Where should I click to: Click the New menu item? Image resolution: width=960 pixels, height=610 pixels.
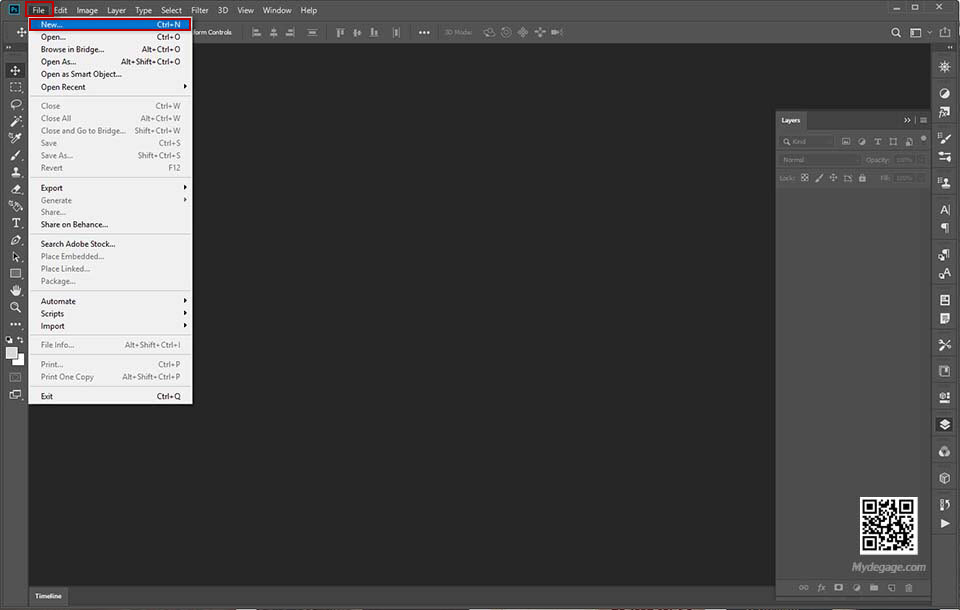[x=110, y=24]
